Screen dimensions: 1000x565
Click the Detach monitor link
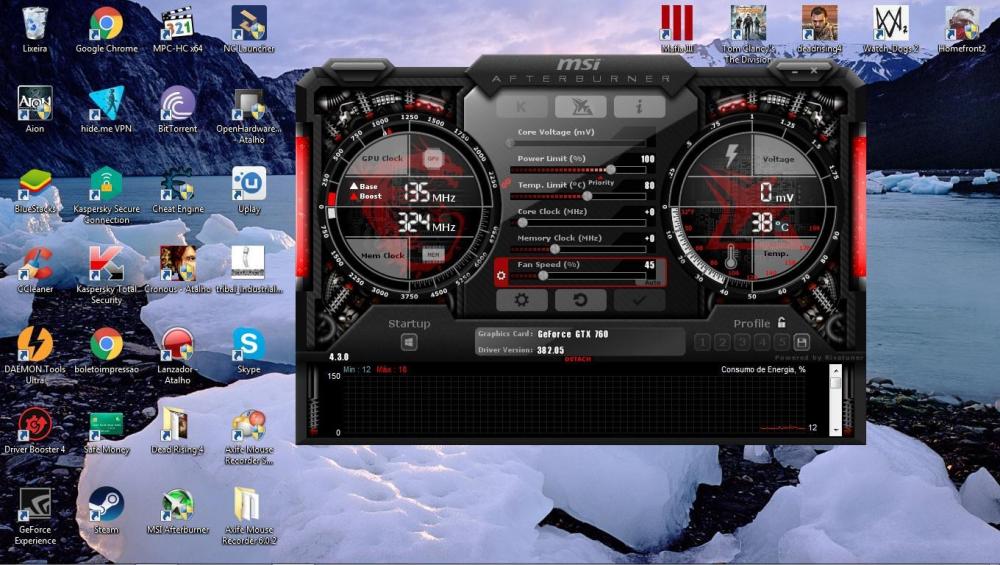coord(578,359)
